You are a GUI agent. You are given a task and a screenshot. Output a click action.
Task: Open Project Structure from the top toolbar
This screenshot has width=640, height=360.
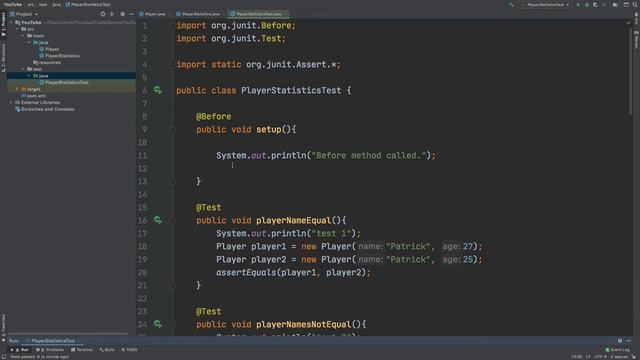pyautogui.click(x=626, y=4)
